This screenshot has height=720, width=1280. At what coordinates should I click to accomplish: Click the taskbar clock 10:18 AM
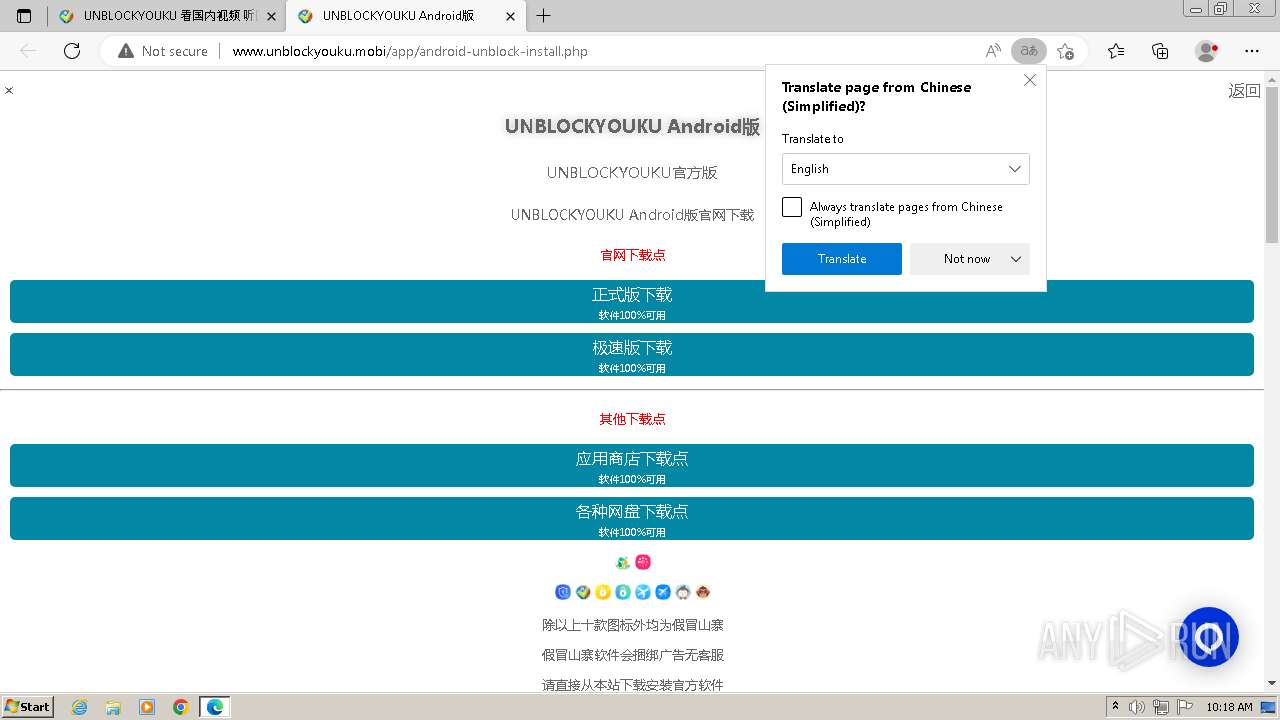click(1229, 707)
